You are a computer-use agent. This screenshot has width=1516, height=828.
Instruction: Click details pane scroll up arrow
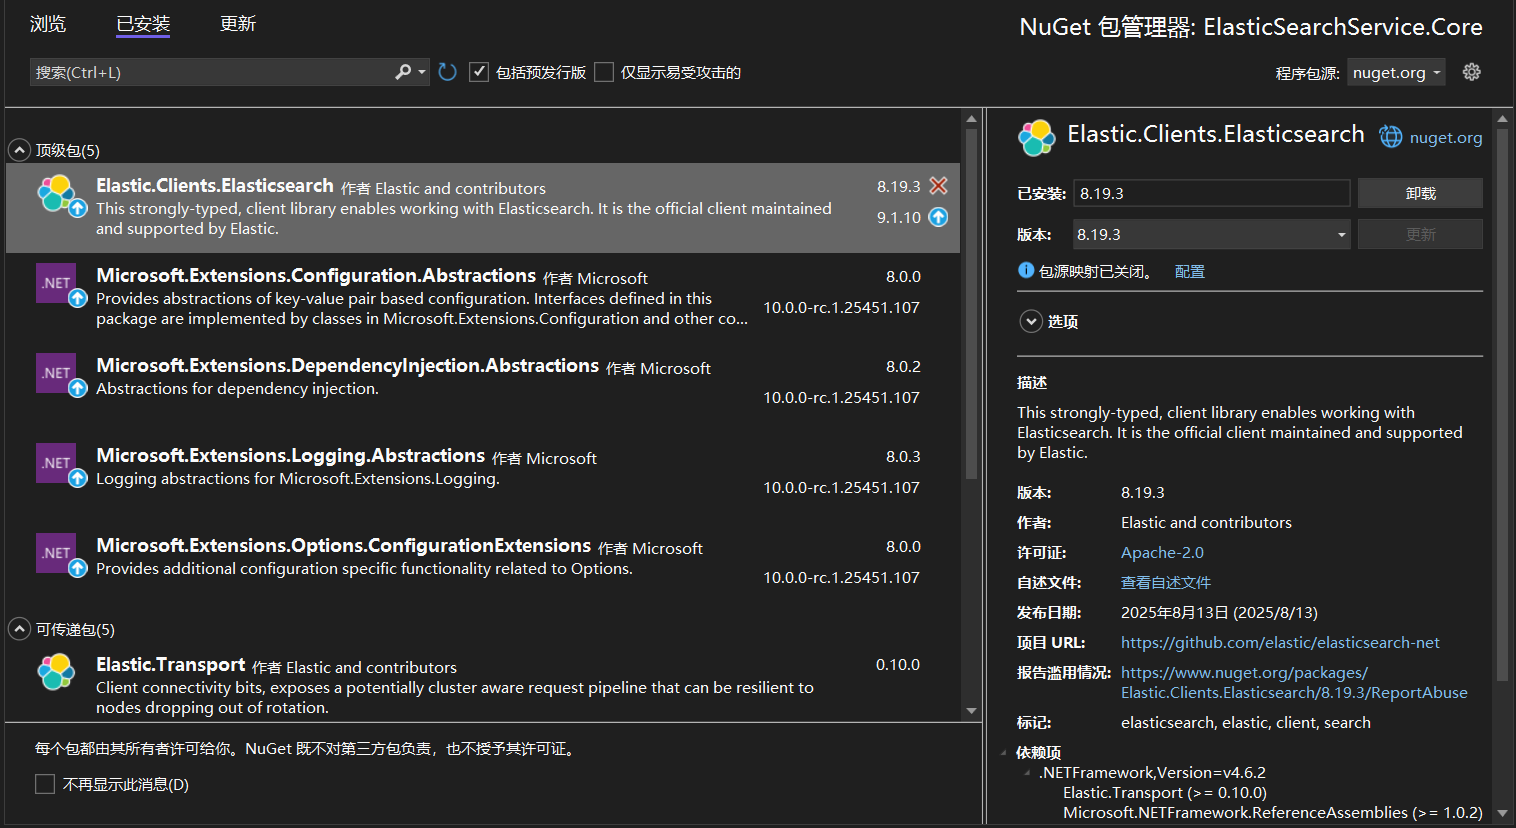click(x=1502, y=118)
